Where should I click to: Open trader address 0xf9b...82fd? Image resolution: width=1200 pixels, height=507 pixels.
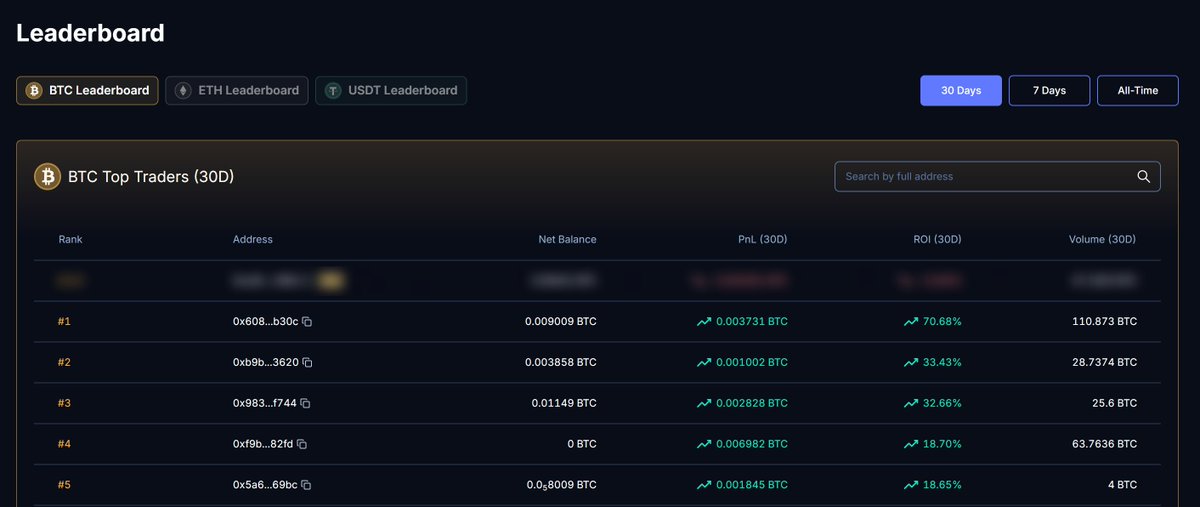pyautogui.click(x=263, y=444)
